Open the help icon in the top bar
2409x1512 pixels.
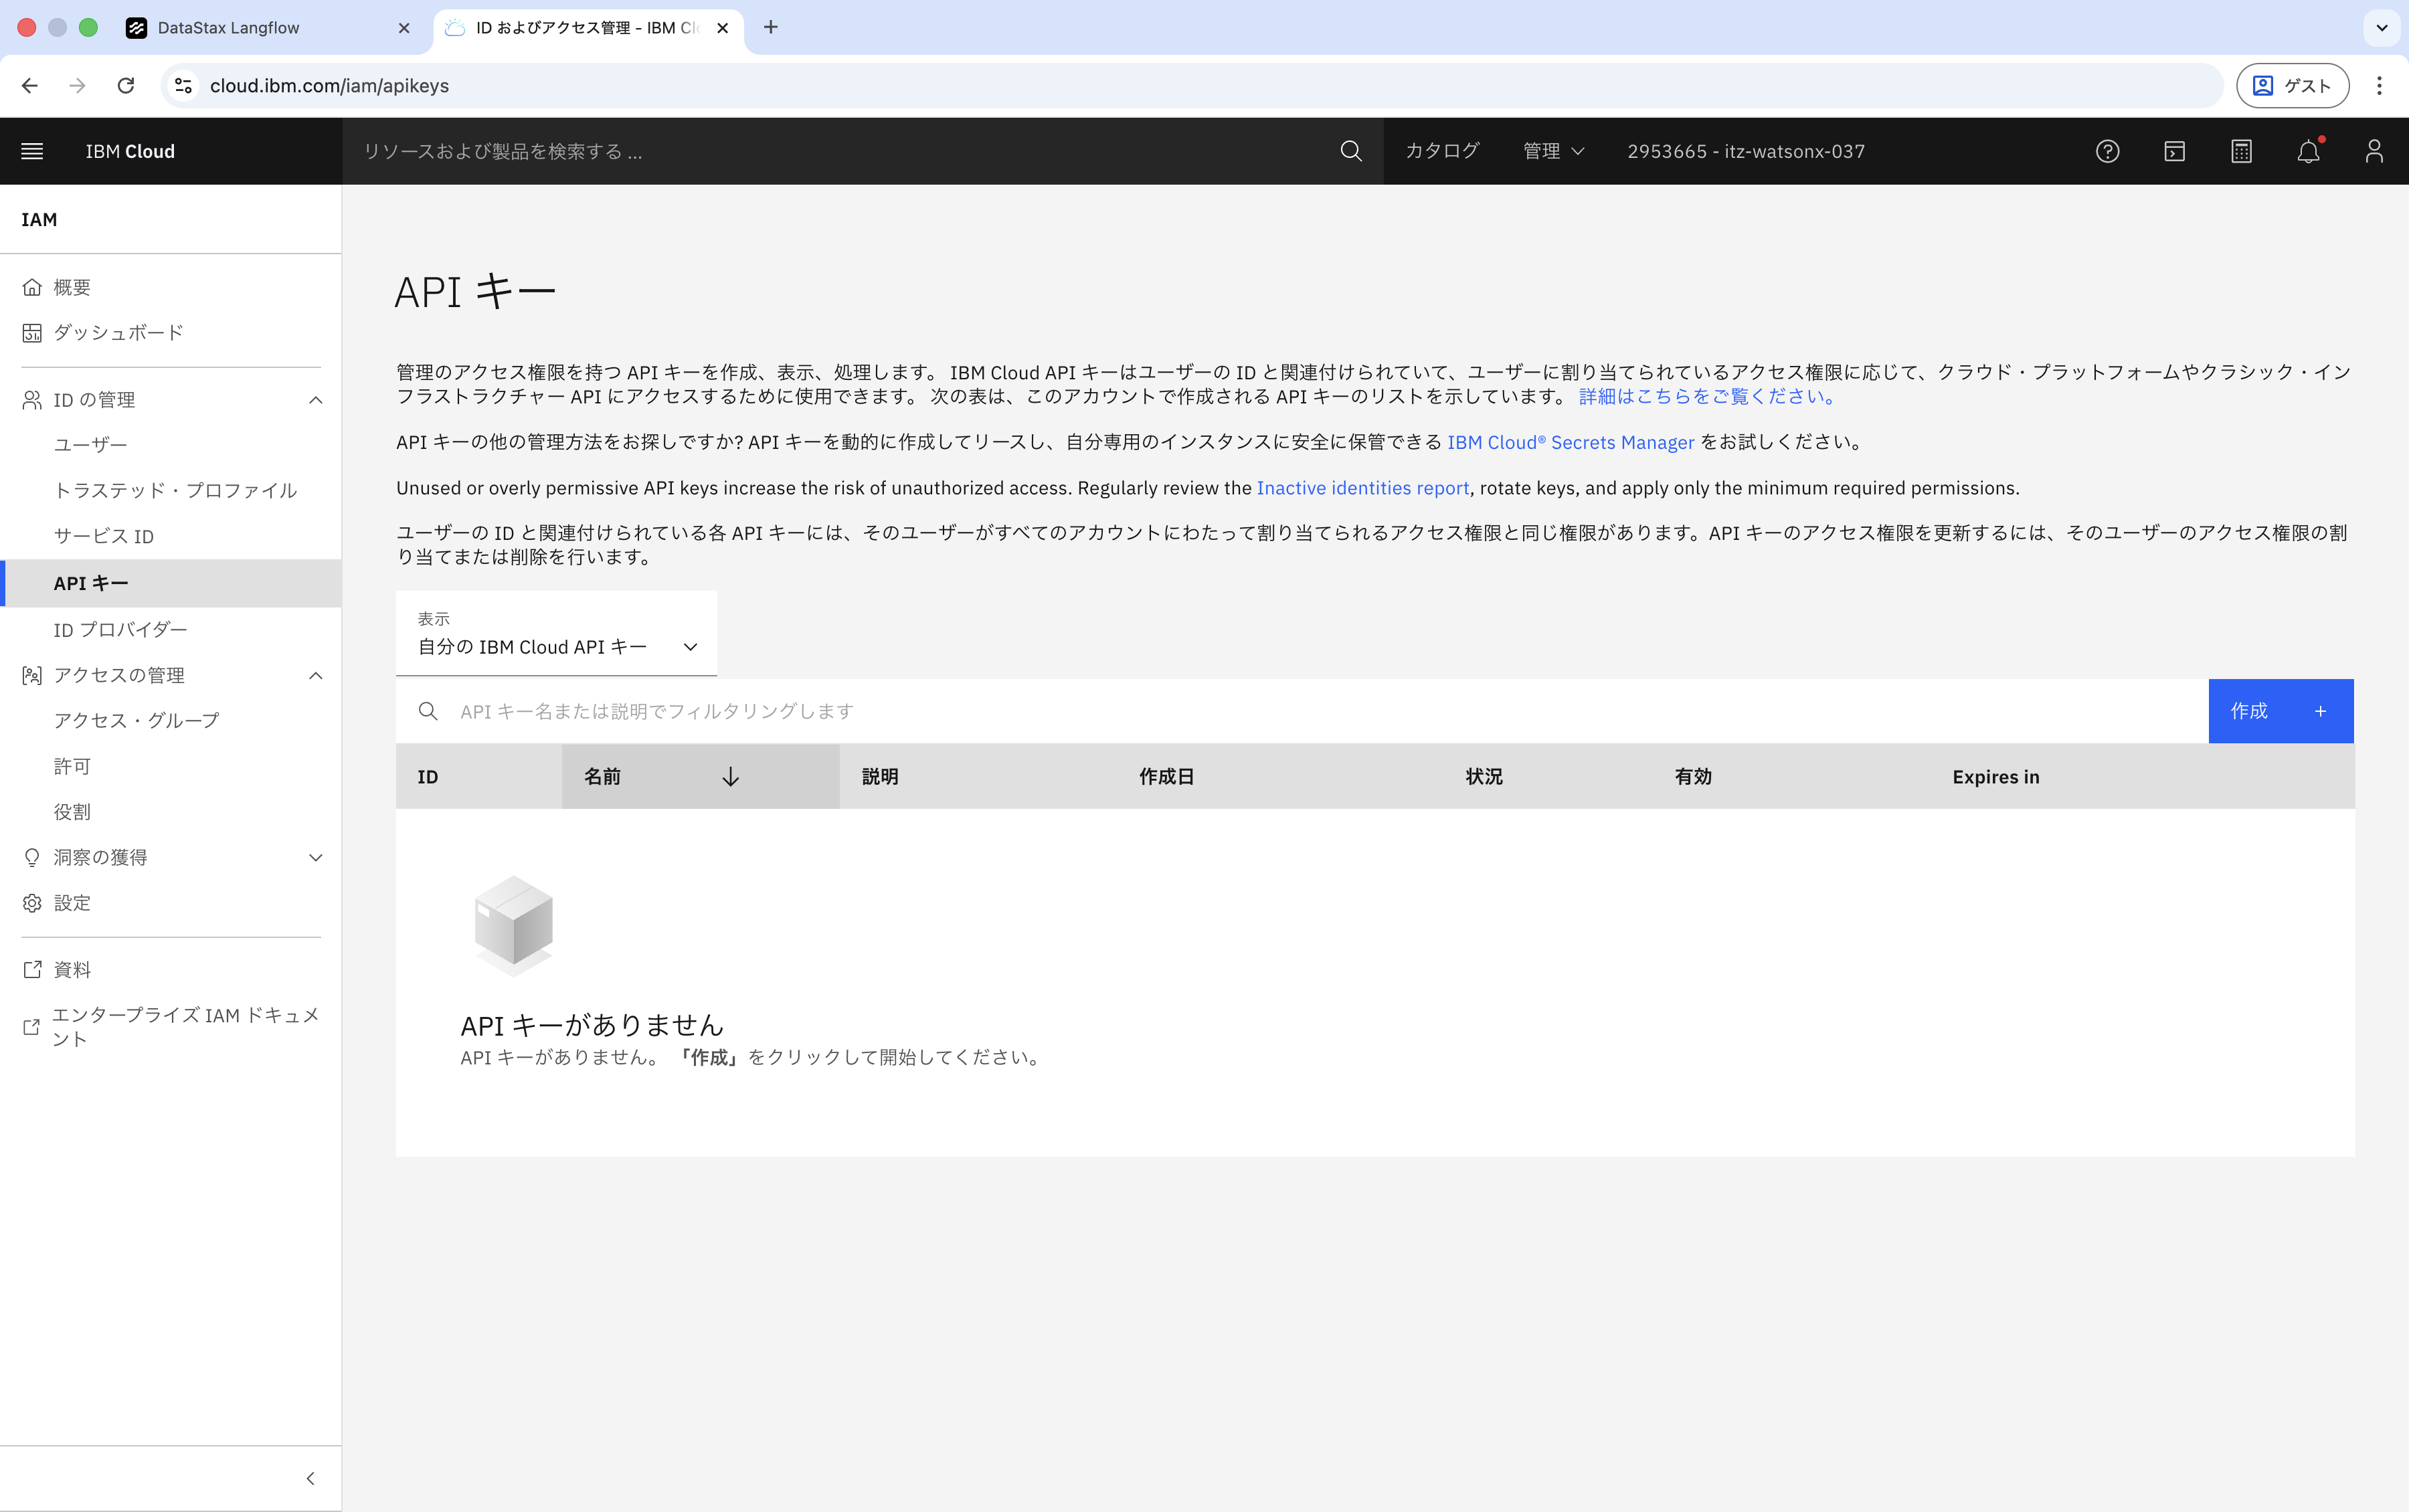tap(2107, 151)
